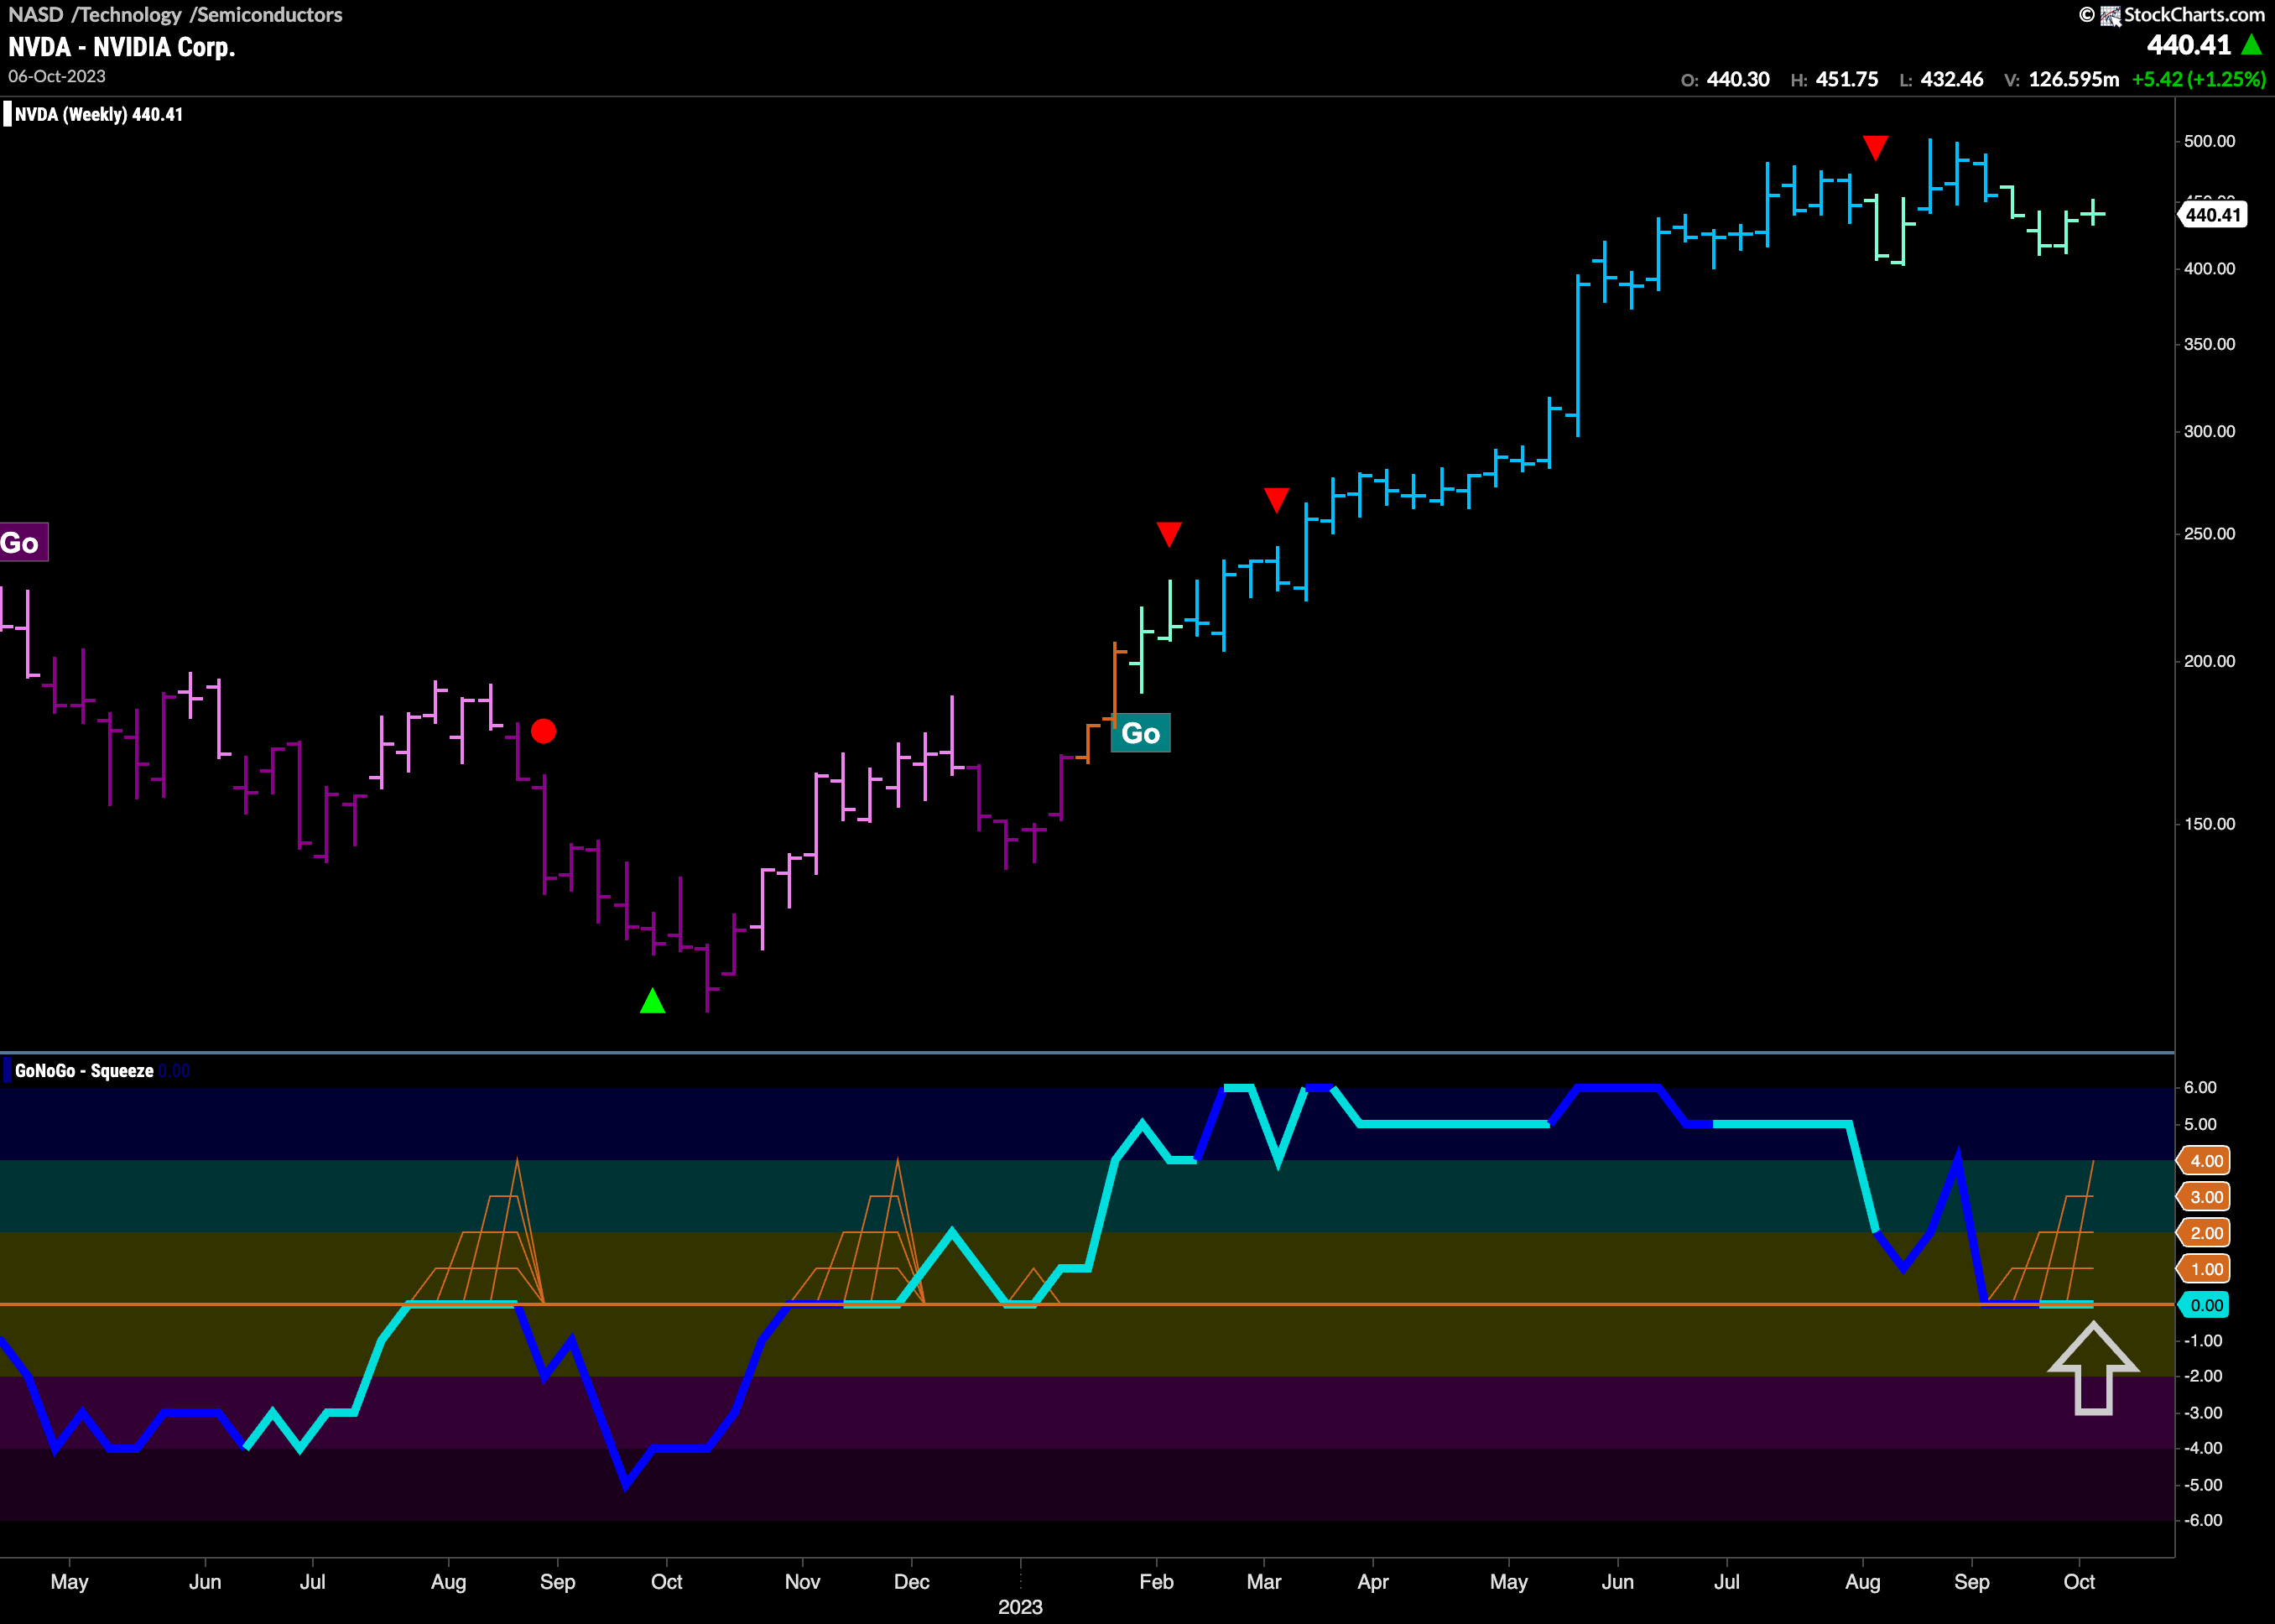Click the low price value 432.46
The height and width of the screenshot is (1624, 2275).
tap(1952, 79)
